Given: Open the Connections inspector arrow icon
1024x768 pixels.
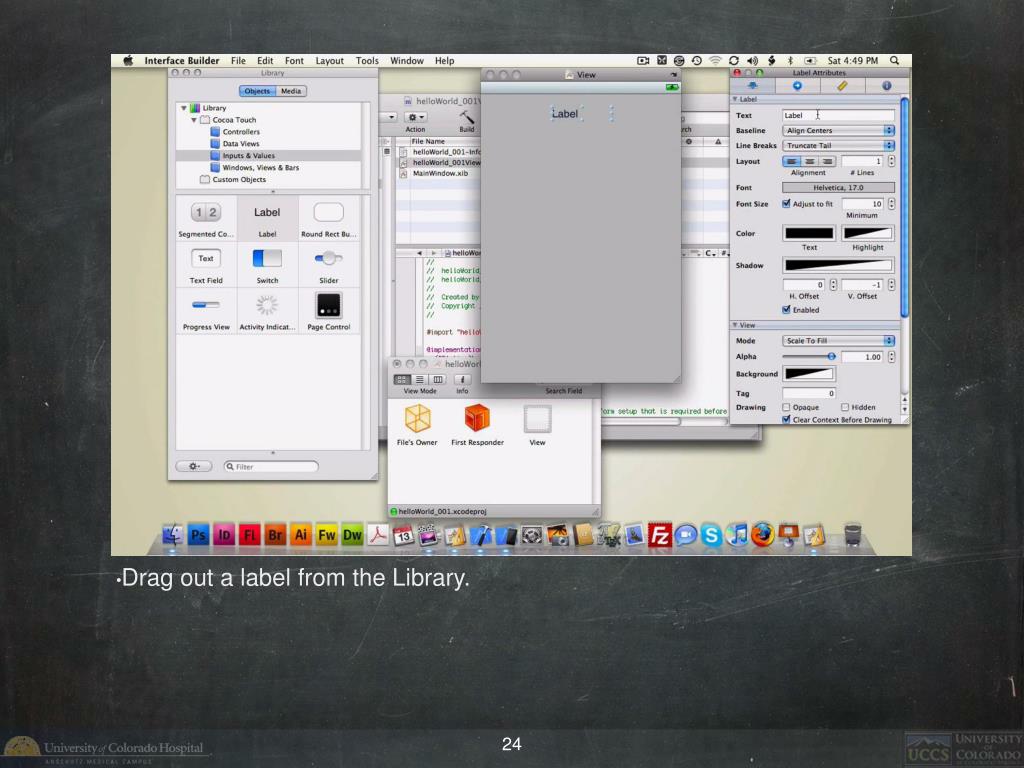Looking at the screenshot, I should pyautogui.click(x=797, y=86).
